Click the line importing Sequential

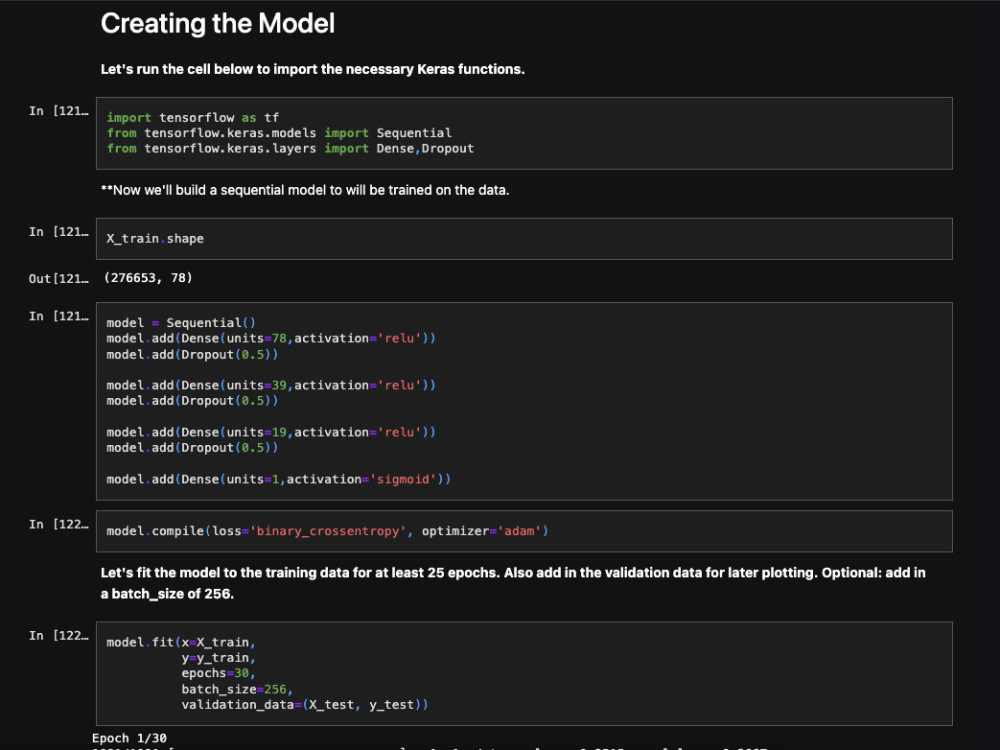[x=279, y=133]
